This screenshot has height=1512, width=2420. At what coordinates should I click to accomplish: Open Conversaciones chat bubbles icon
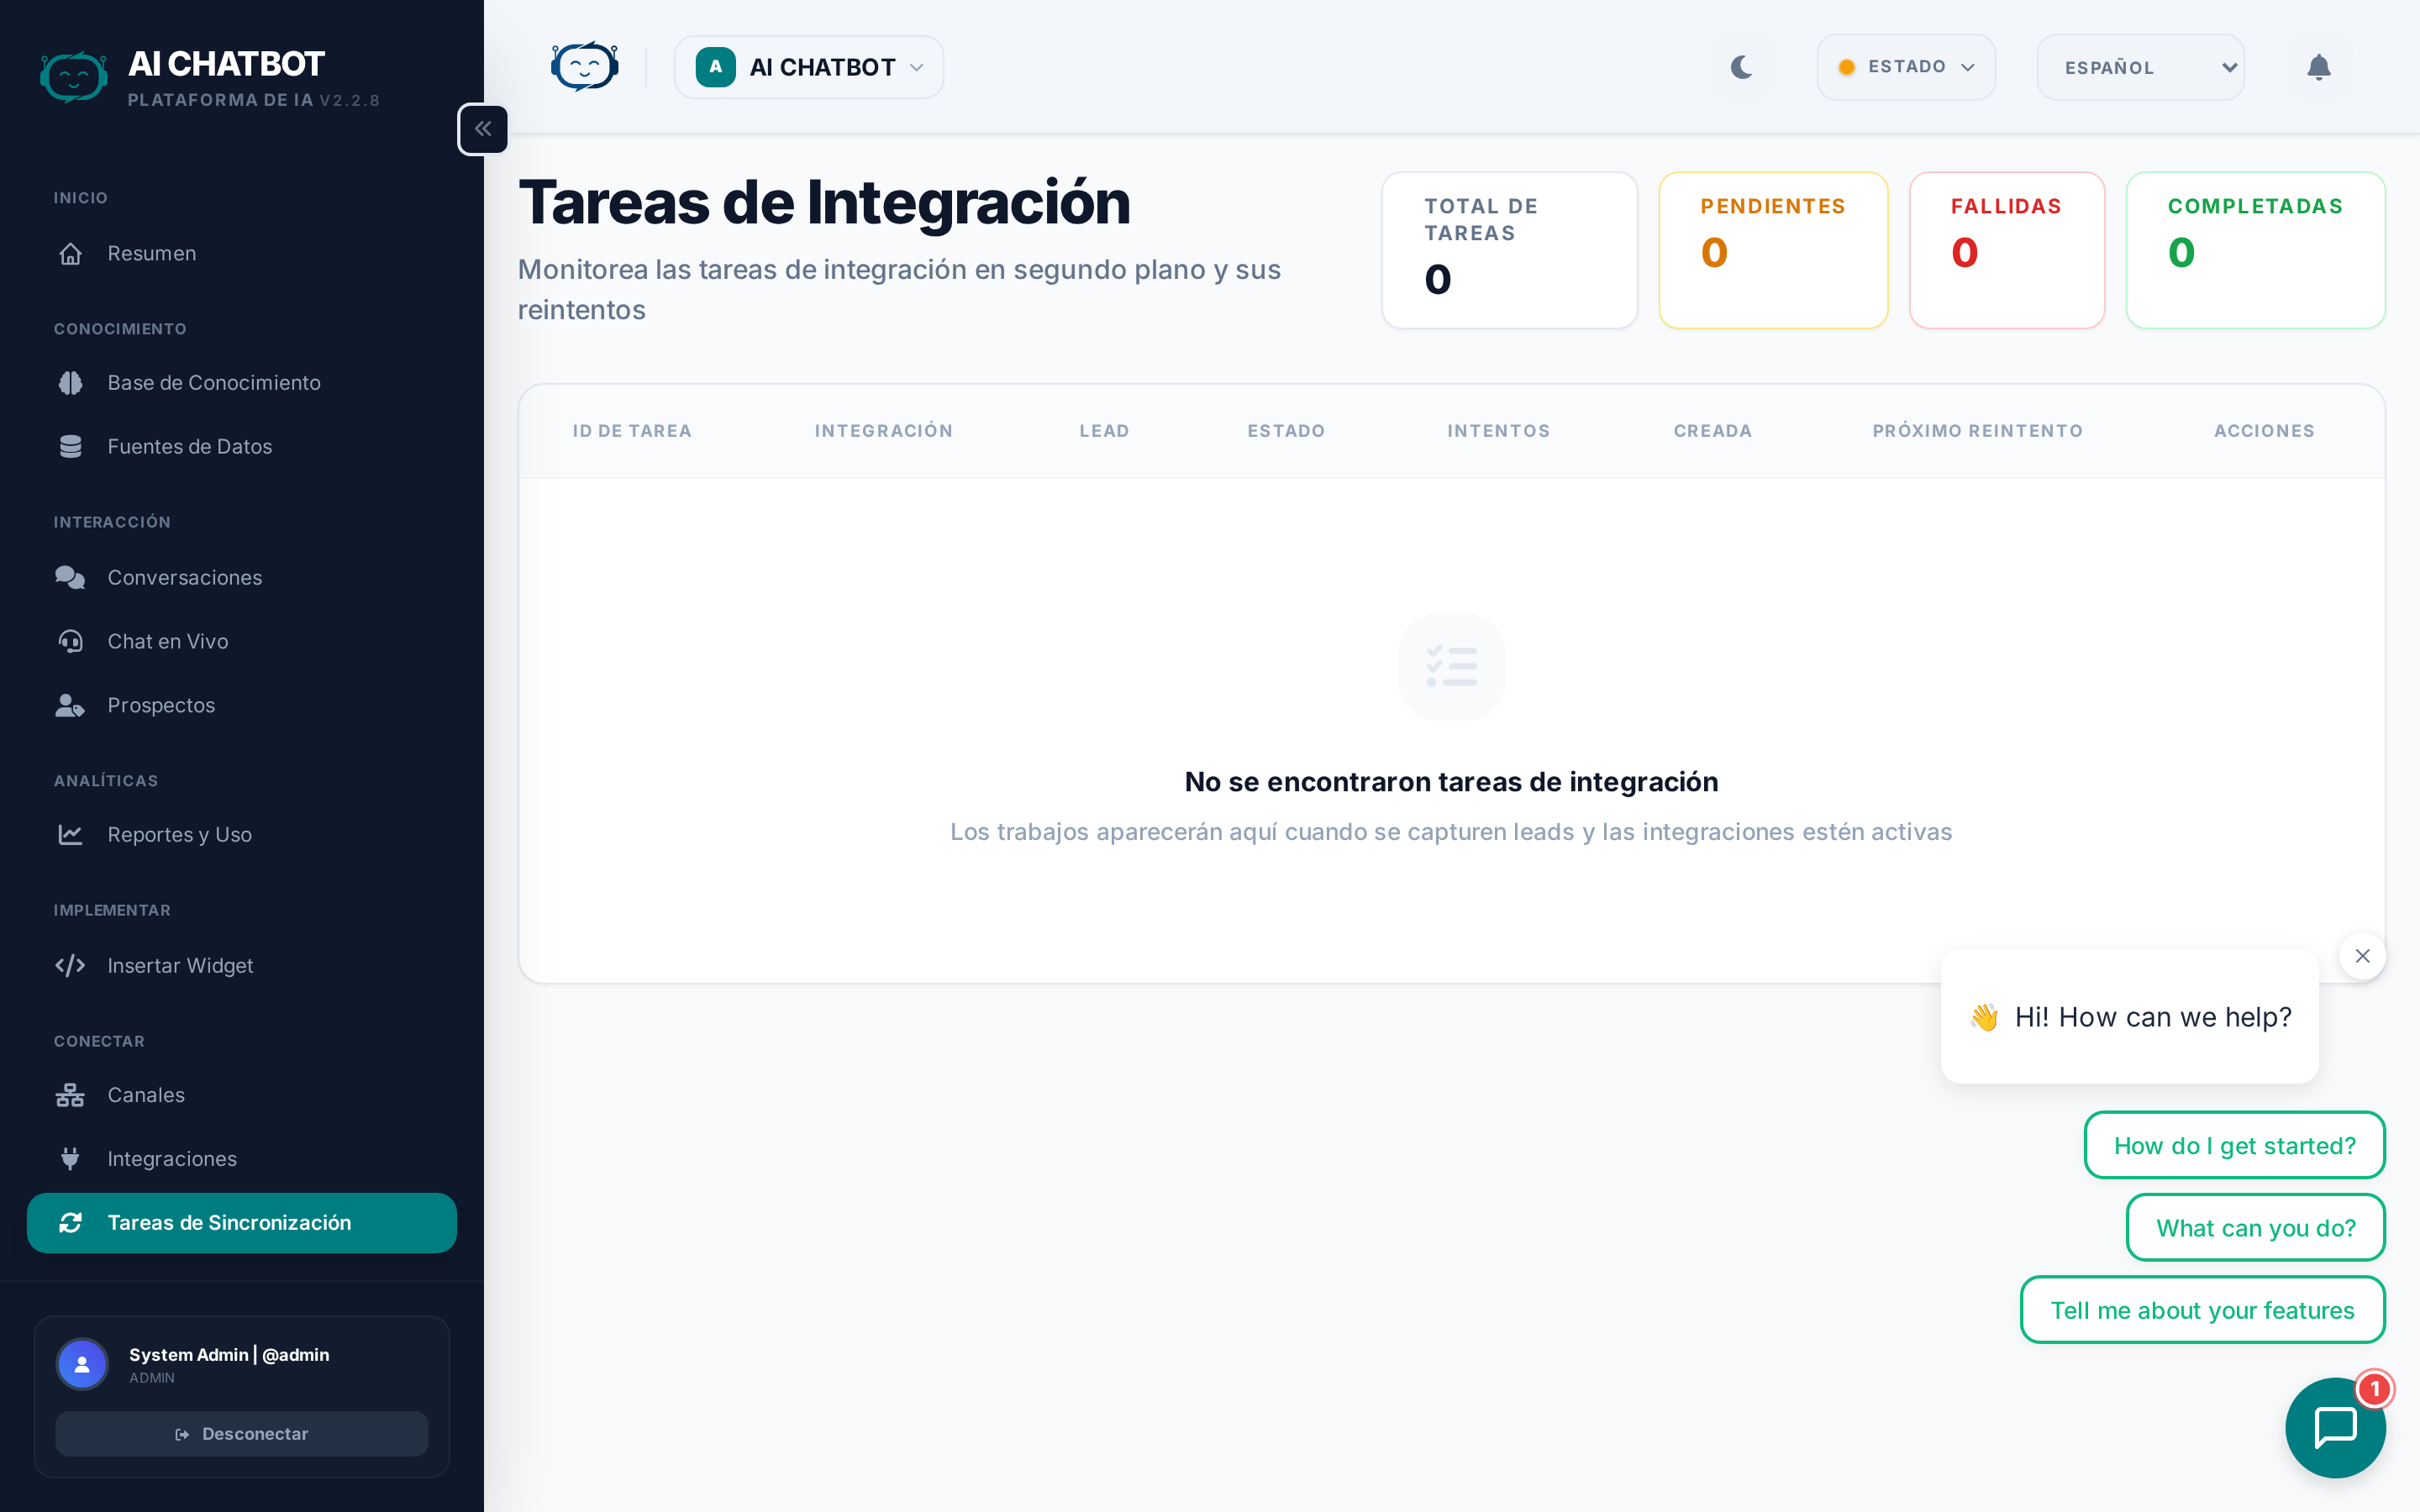[x=70, y=578]
